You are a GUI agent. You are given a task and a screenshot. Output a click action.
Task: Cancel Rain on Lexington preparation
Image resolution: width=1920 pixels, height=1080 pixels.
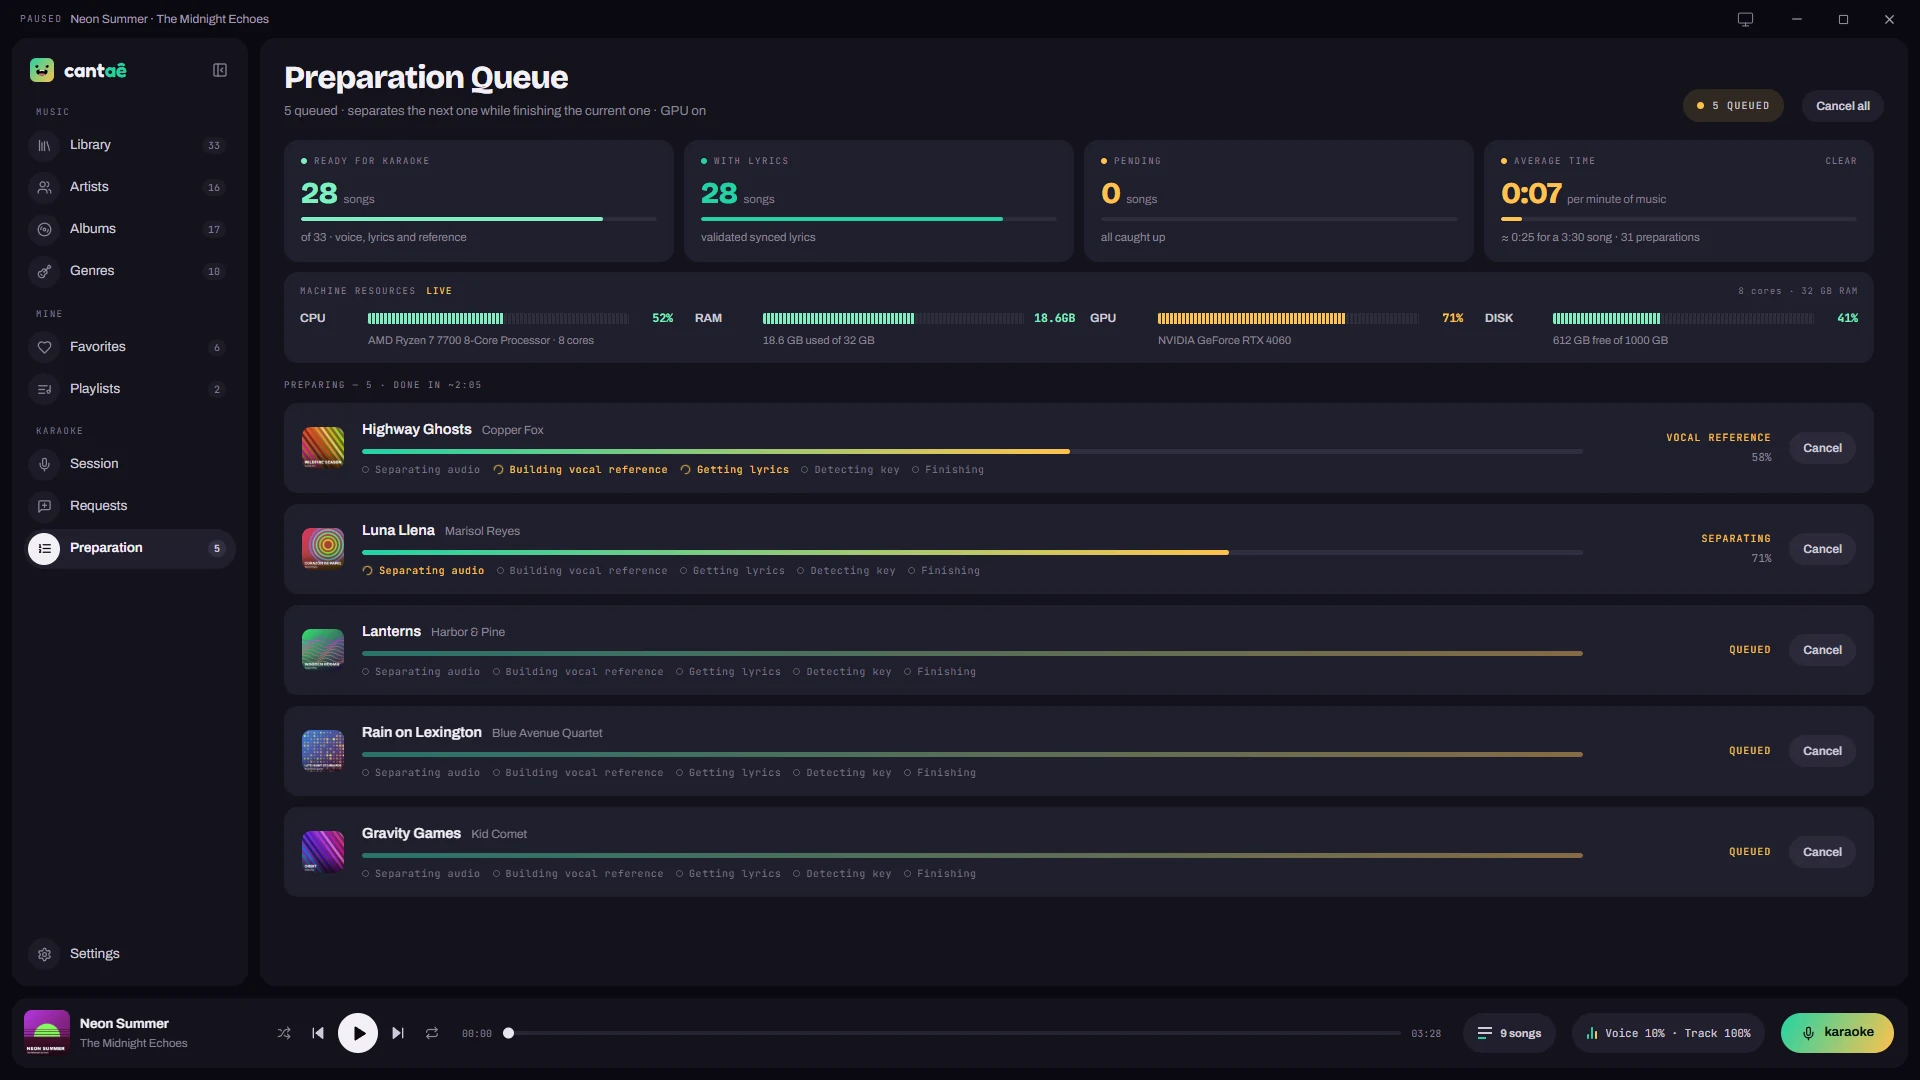tap(1822, 751)
